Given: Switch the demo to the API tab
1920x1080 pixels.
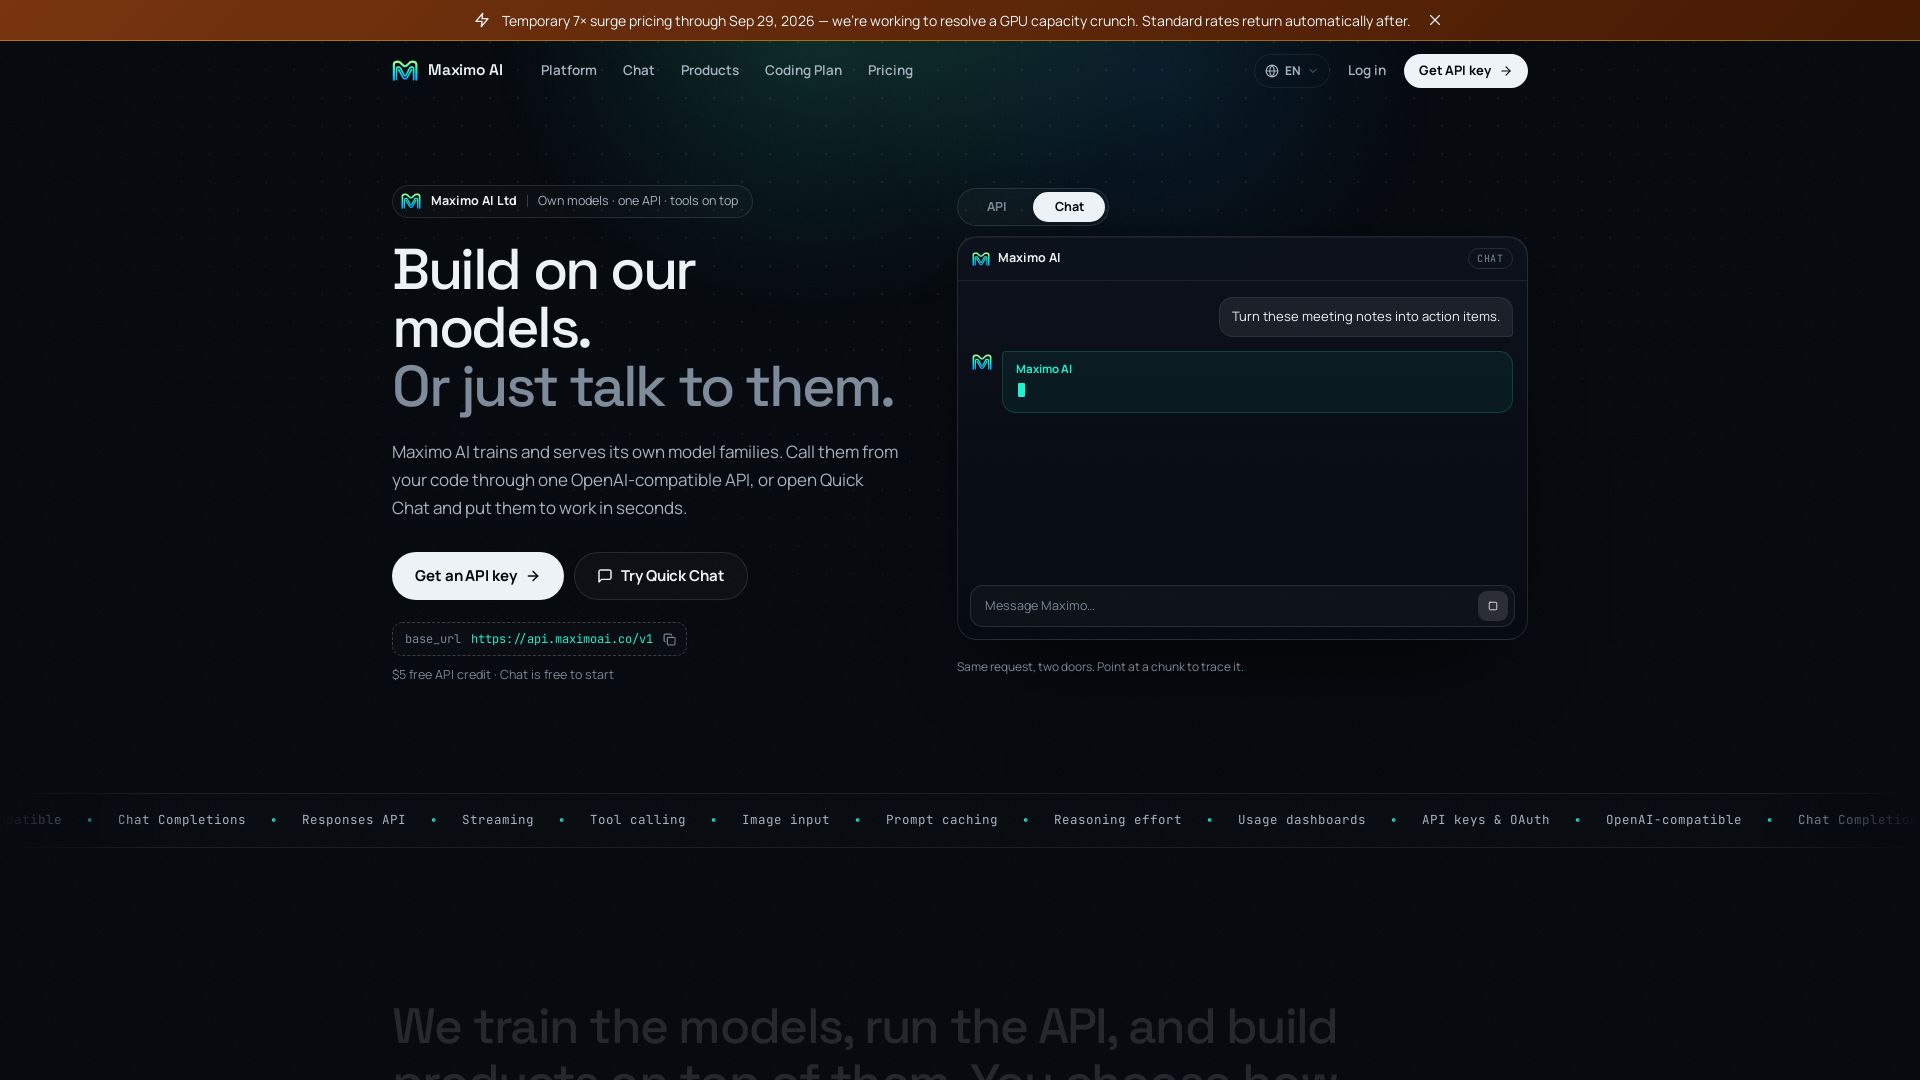Looking at the screenshot, I should [996, 207].
